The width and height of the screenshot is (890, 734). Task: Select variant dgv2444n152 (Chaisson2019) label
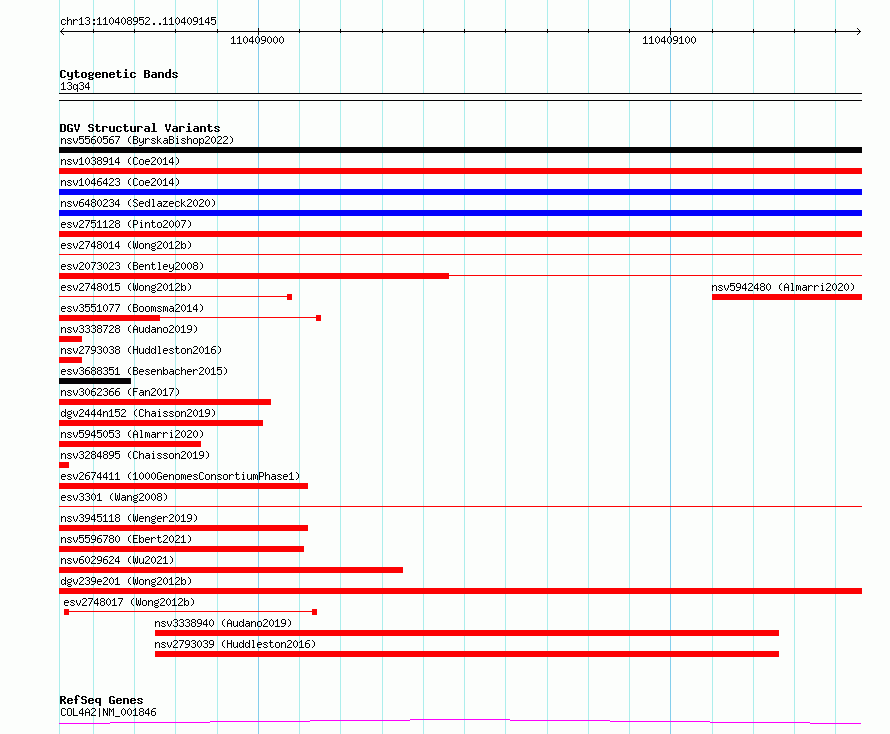tap(138, 413)
